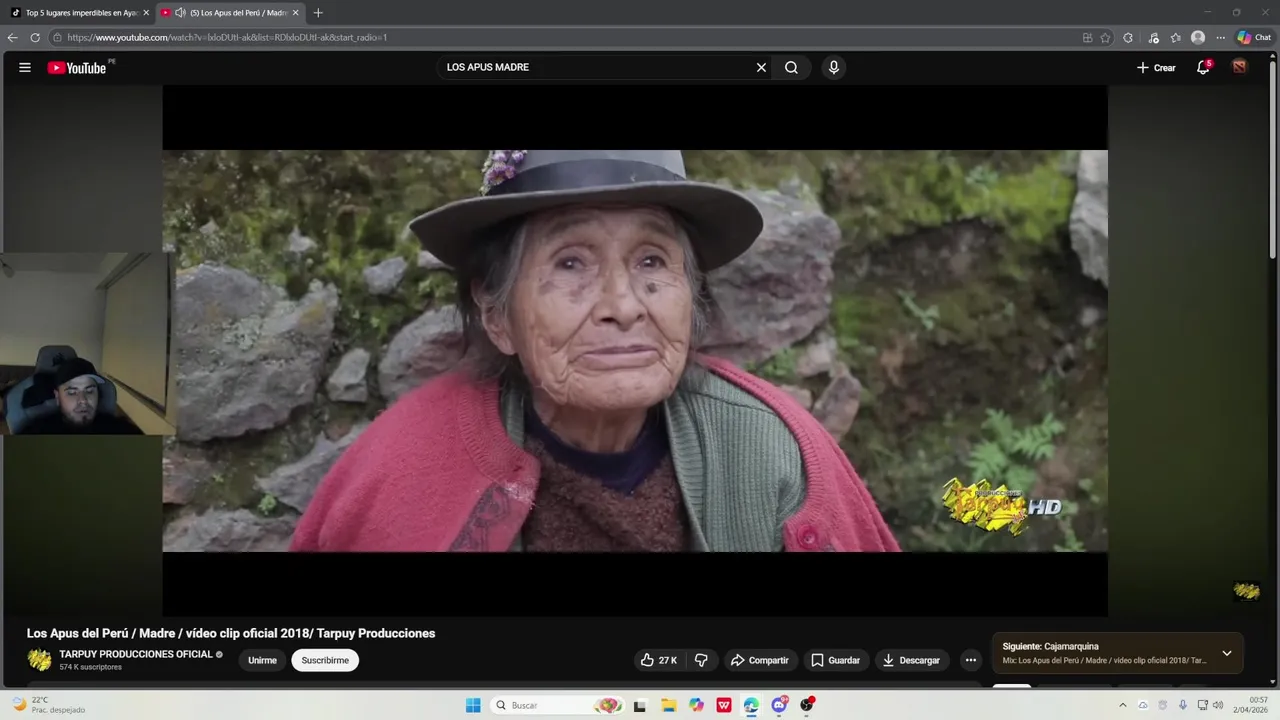The height and width of the screenshot is (720, 1280).
Task: Open the notifications bell
Action: [x=1203, y=68]
